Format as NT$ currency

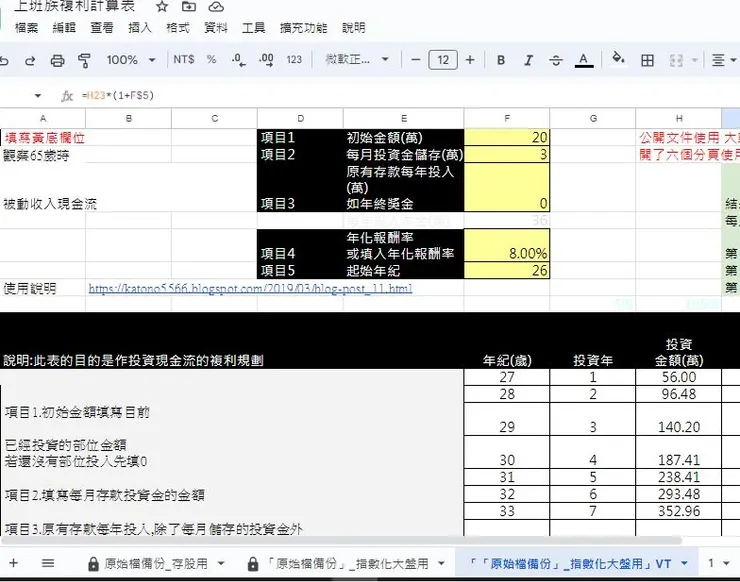tap(184, 59)
